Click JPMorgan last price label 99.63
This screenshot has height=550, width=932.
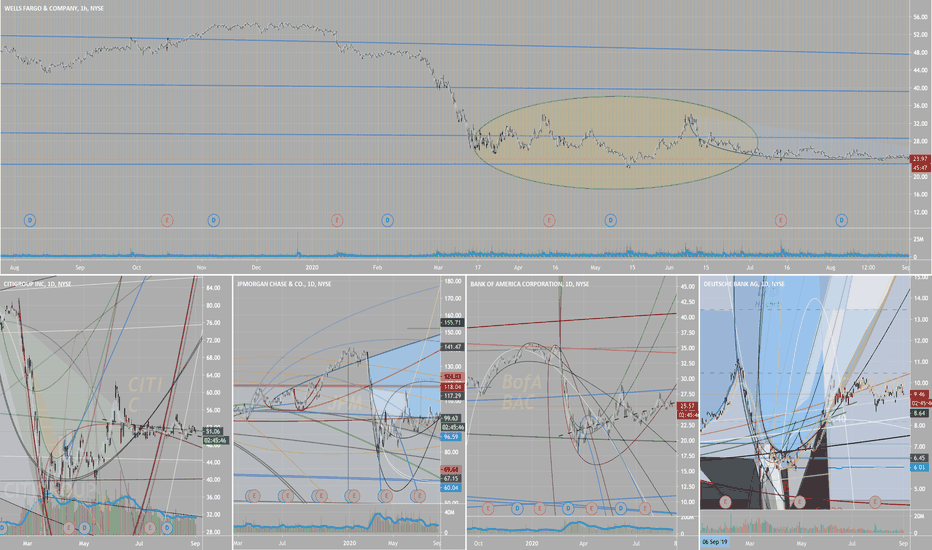click(x=452, y=419)
